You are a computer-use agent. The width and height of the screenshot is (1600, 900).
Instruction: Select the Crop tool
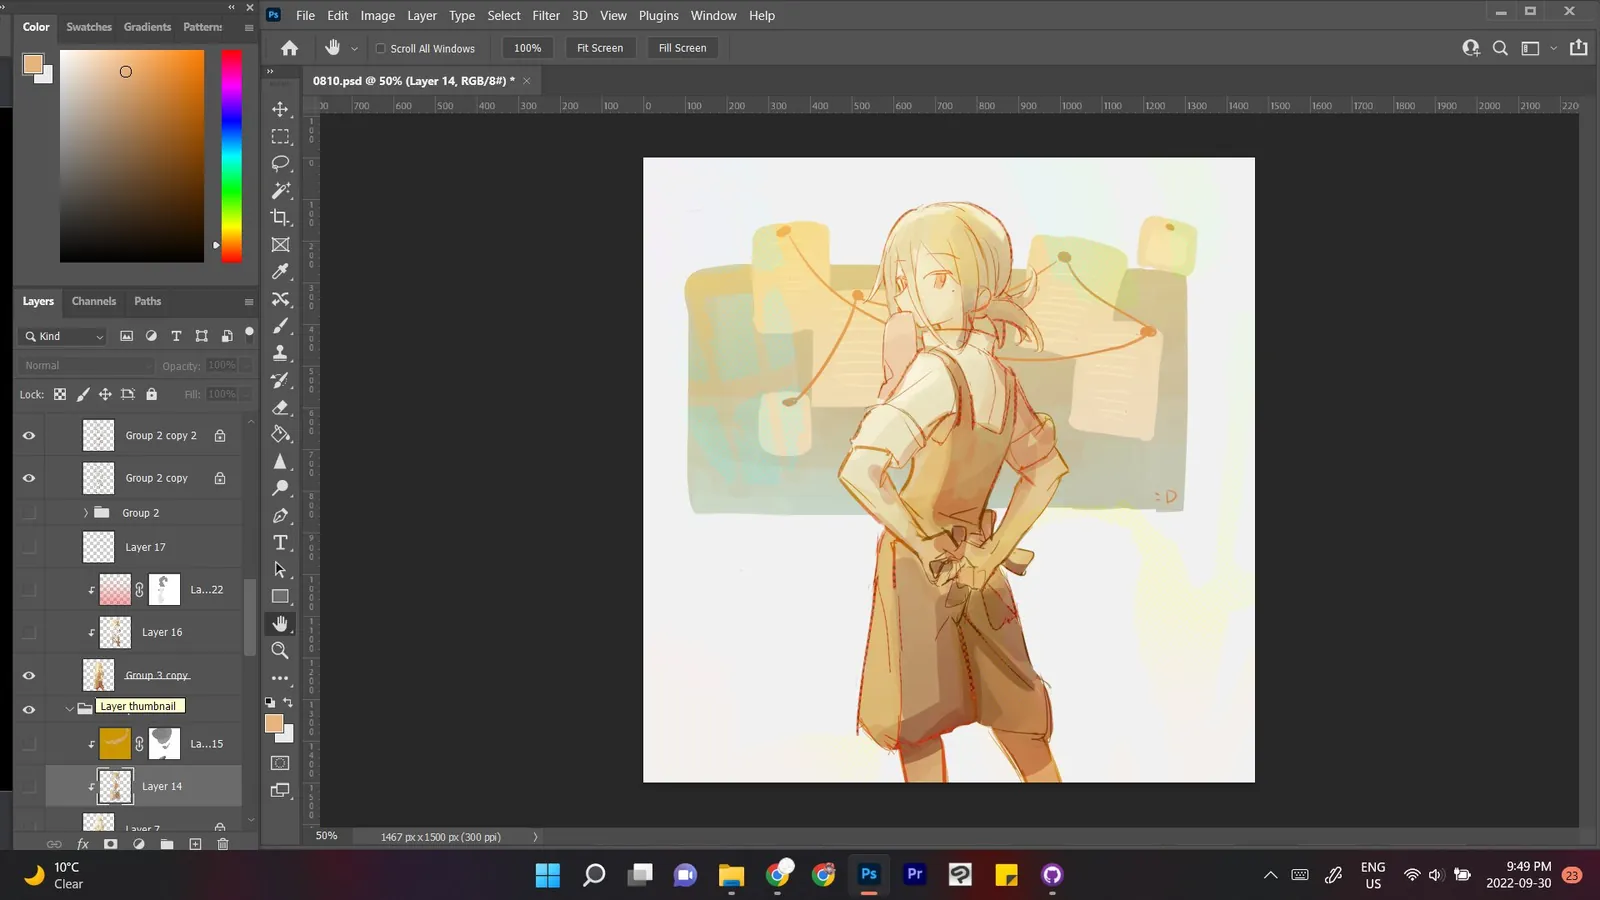click(280, 217)
